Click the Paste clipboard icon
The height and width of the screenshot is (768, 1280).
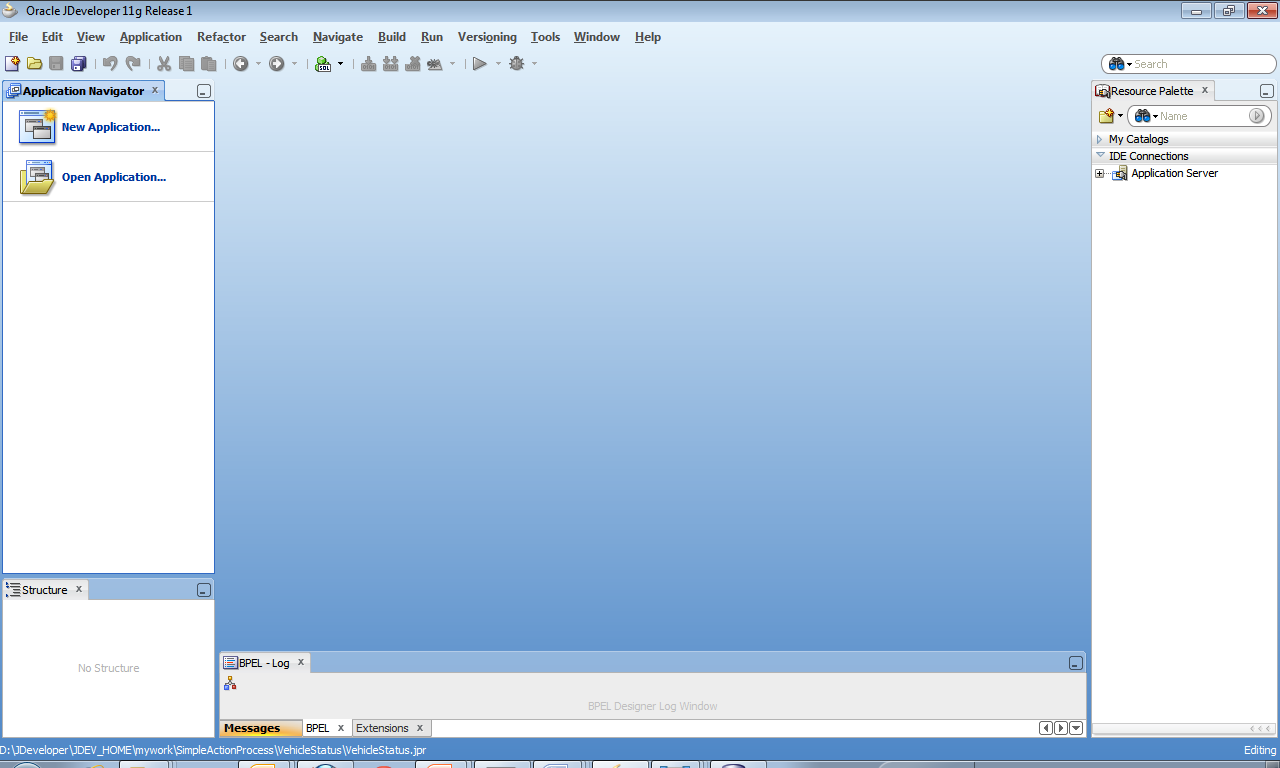[x=208, y=63]
